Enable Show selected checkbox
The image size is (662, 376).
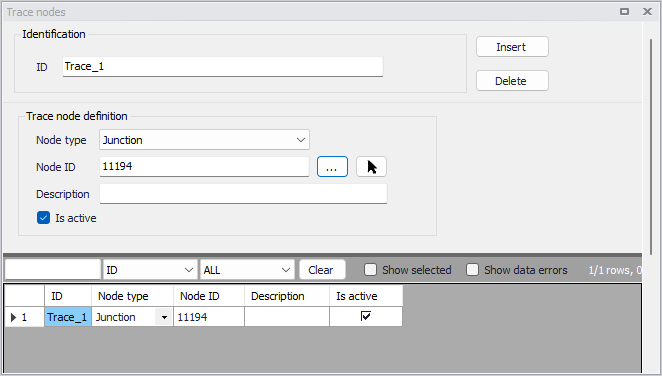pyautogui.click(x=370, y=270)
